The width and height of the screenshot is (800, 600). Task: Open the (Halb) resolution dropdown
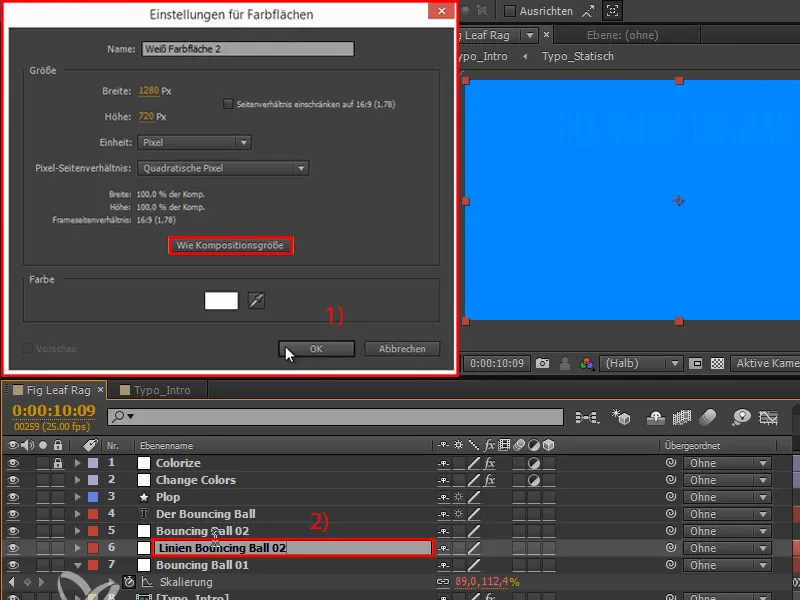[641, 363]
